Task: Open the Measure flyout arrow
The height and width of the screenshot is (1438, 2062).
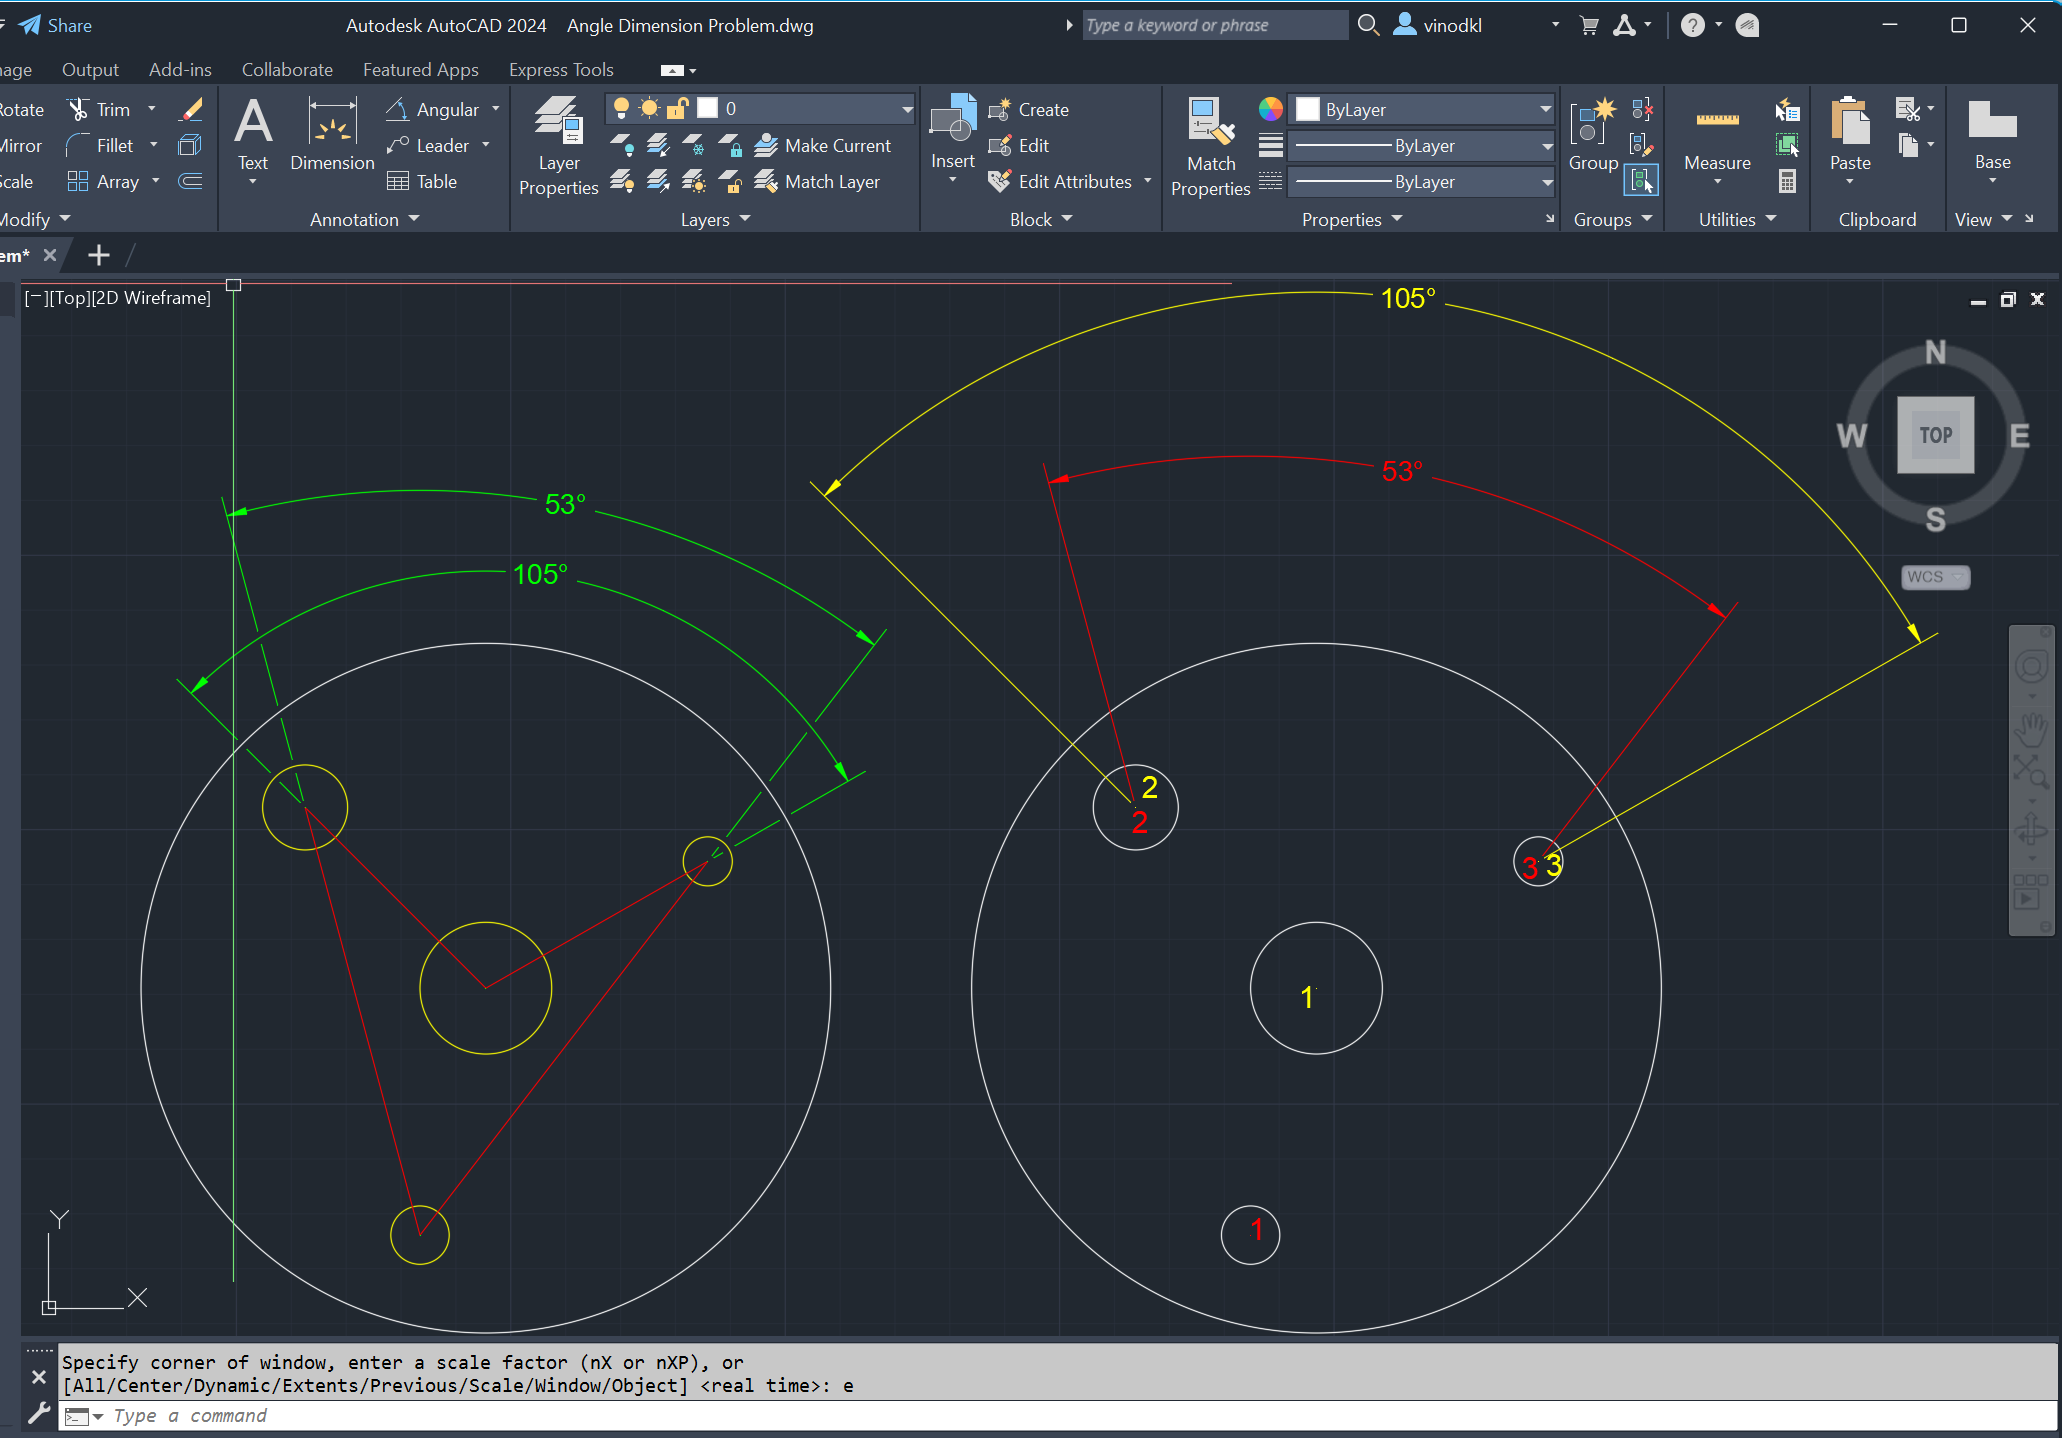Action: (1716, 180)
